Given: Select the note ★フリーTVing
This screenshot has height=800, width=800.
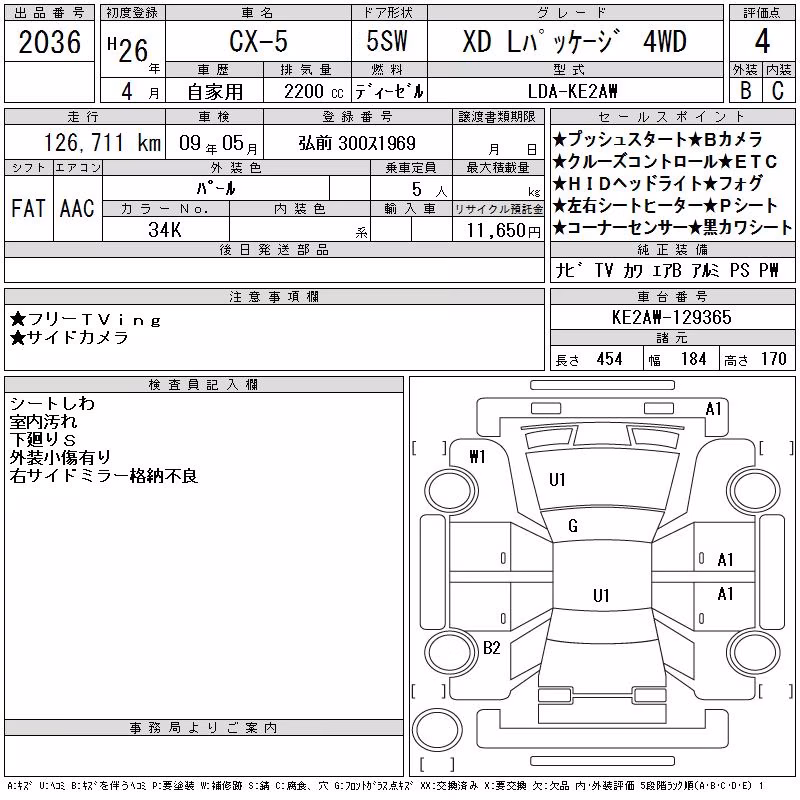Looking at the screenshot, I should [85, 320].
